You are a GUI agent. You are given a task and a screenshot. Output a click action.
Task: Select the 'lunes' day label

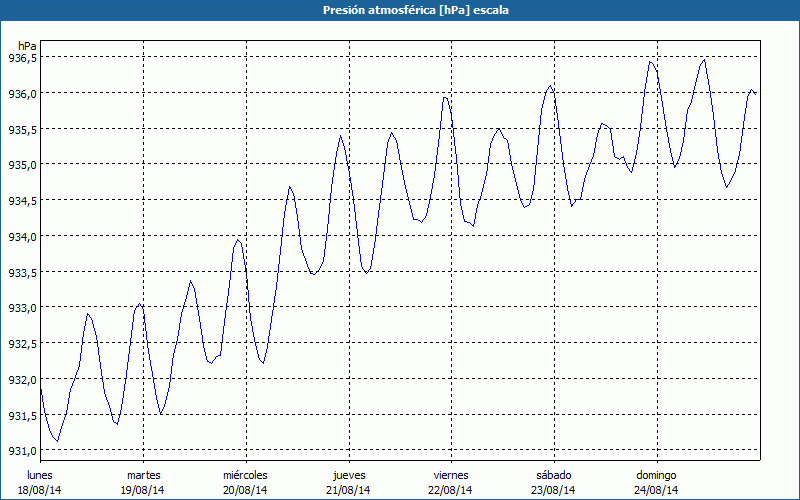click(40, 475)
